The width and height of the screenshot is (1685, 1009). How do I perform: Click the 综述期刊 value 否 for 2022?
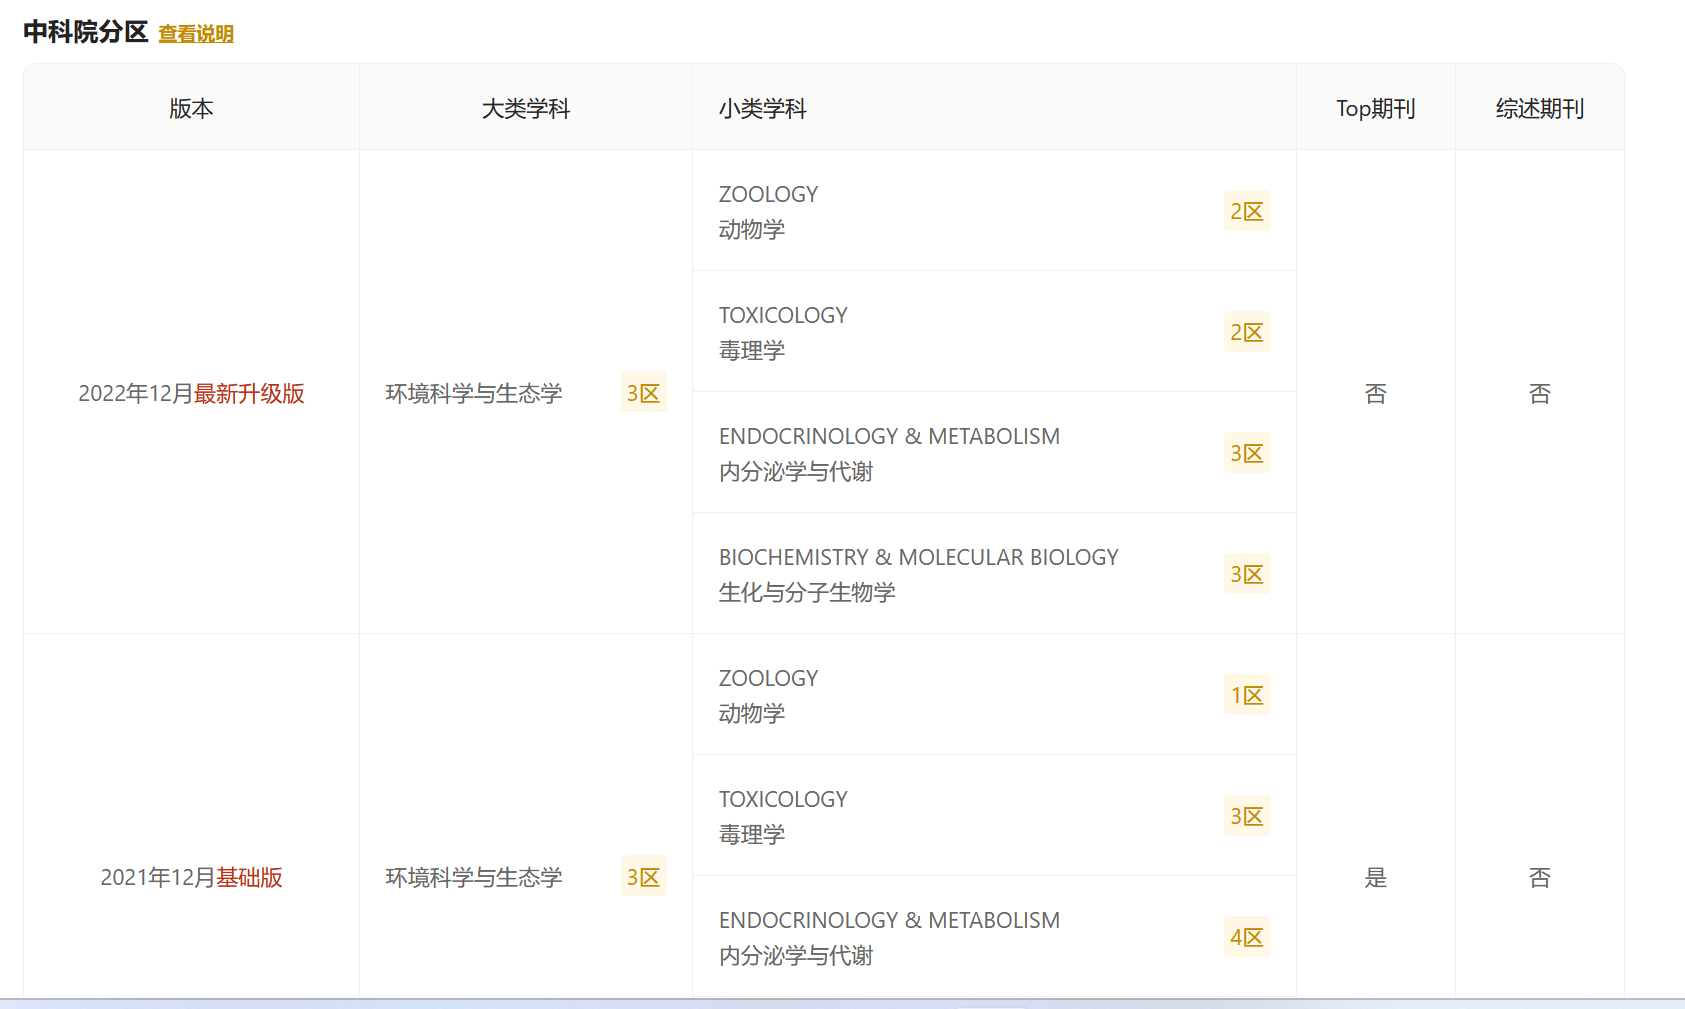1540,393
